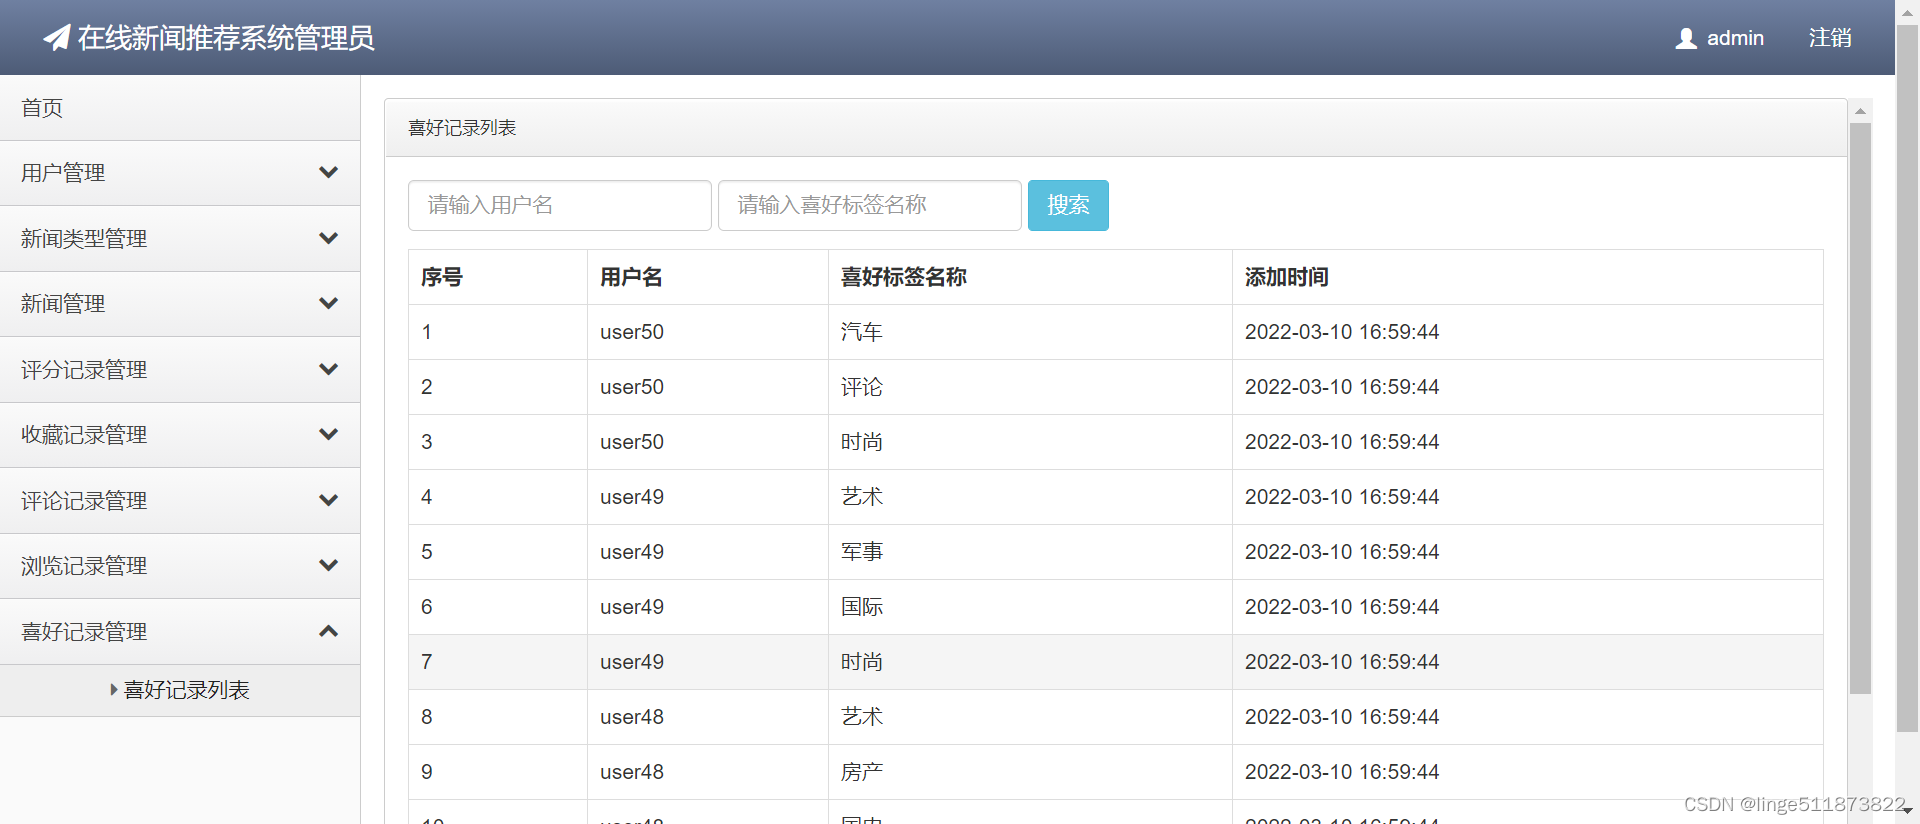Screen dimensions: 1920x824
Task: Click the 请输入用户名 input field
Action: (560, 205)
